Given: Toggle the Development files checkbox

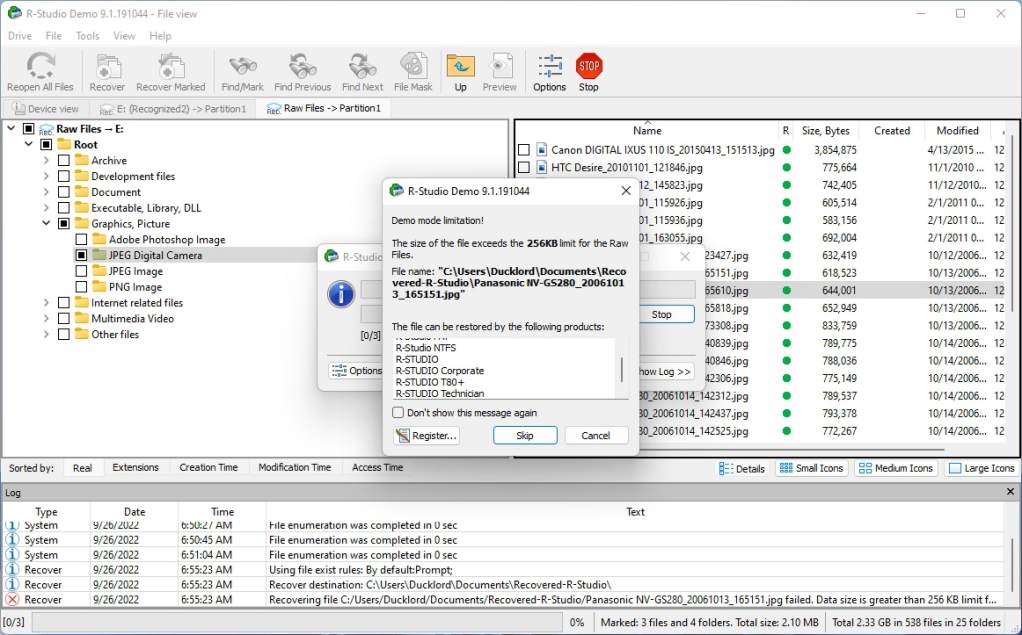Looking at the screenshot, I should (x=64, y=176).
